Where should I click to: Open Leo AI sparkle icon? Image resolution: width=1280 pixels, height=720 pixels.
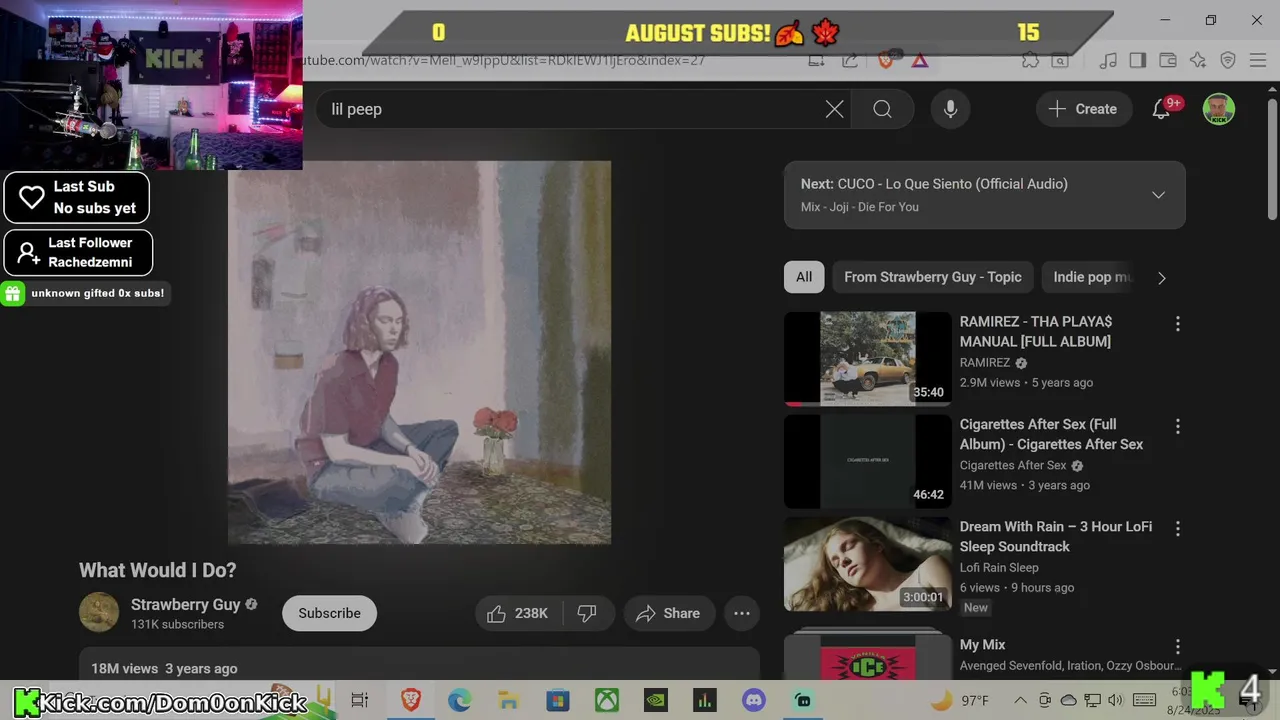(x=1198, y=60)
